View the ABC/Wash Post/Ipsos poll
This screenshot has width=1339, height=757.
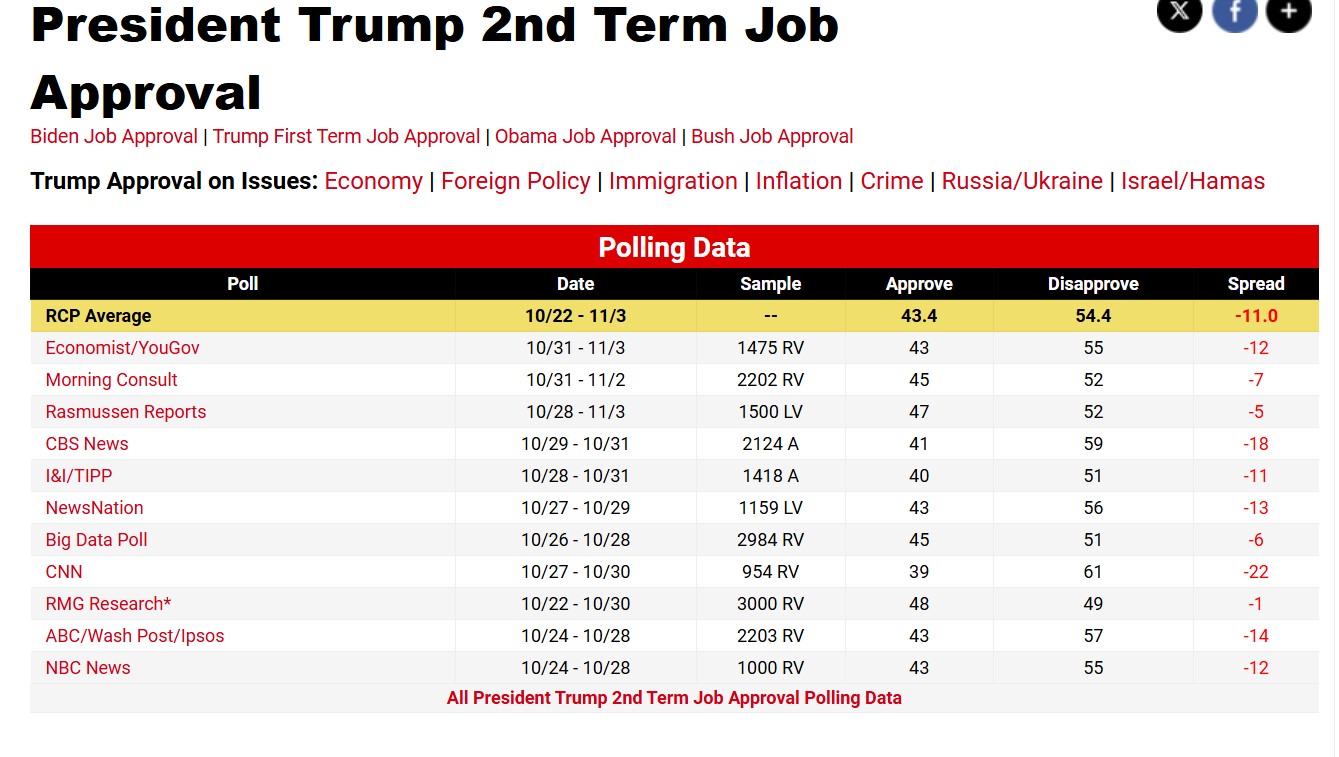[x=135, y=636]
